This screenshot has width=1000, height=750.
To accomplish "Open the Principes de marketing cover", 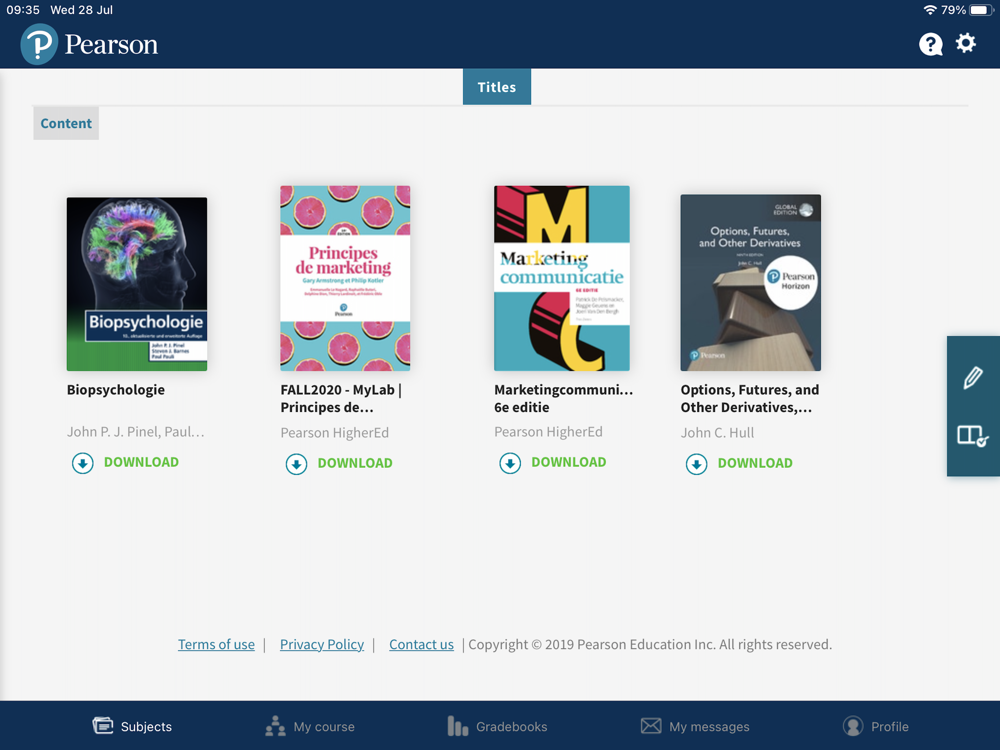I will [x=345, y=278].
